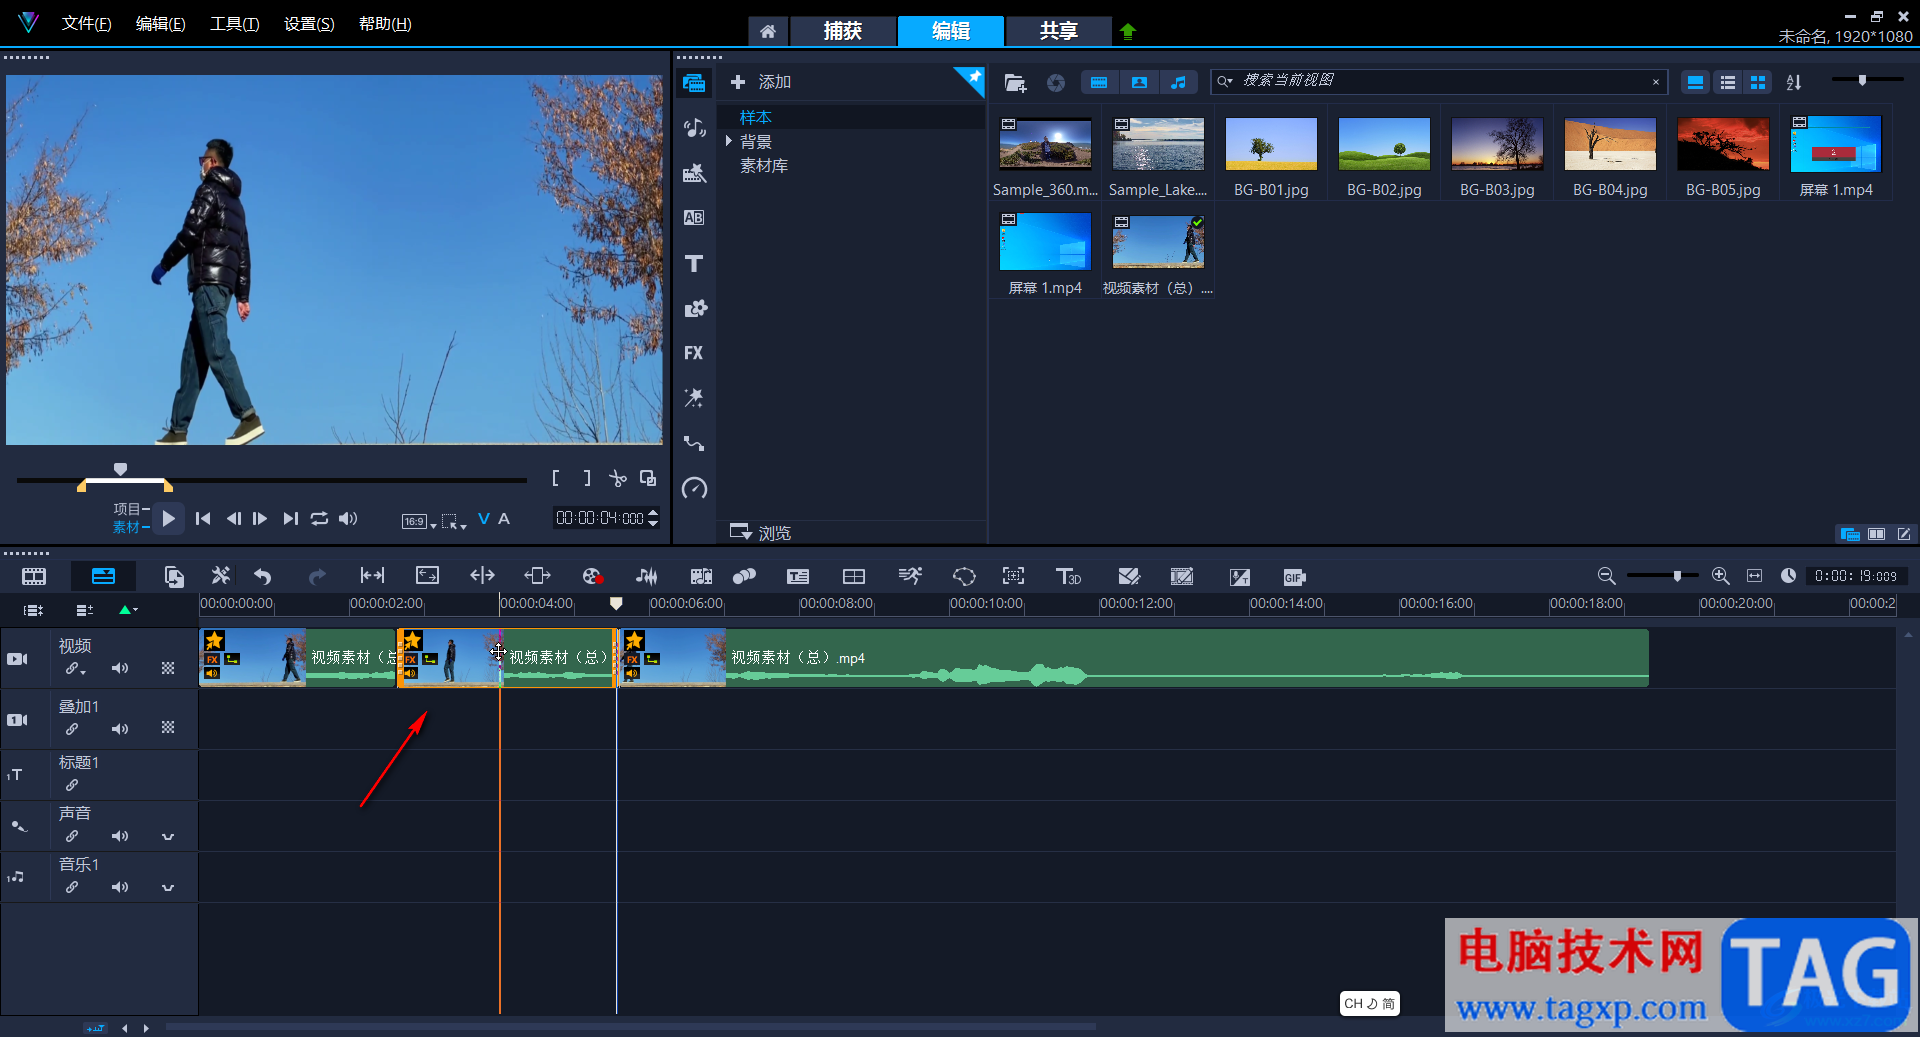Open the crop mode dropdown in preview
The height and width of the screenshot is (1037, 1920).
(454, 521)
